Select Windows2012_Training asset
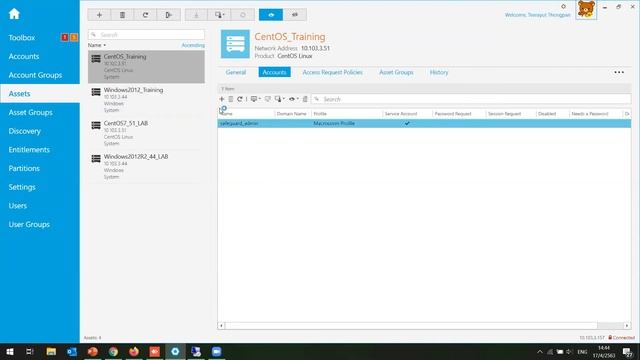Viewport: 640px width, 360px height. (x=146, y=100)
